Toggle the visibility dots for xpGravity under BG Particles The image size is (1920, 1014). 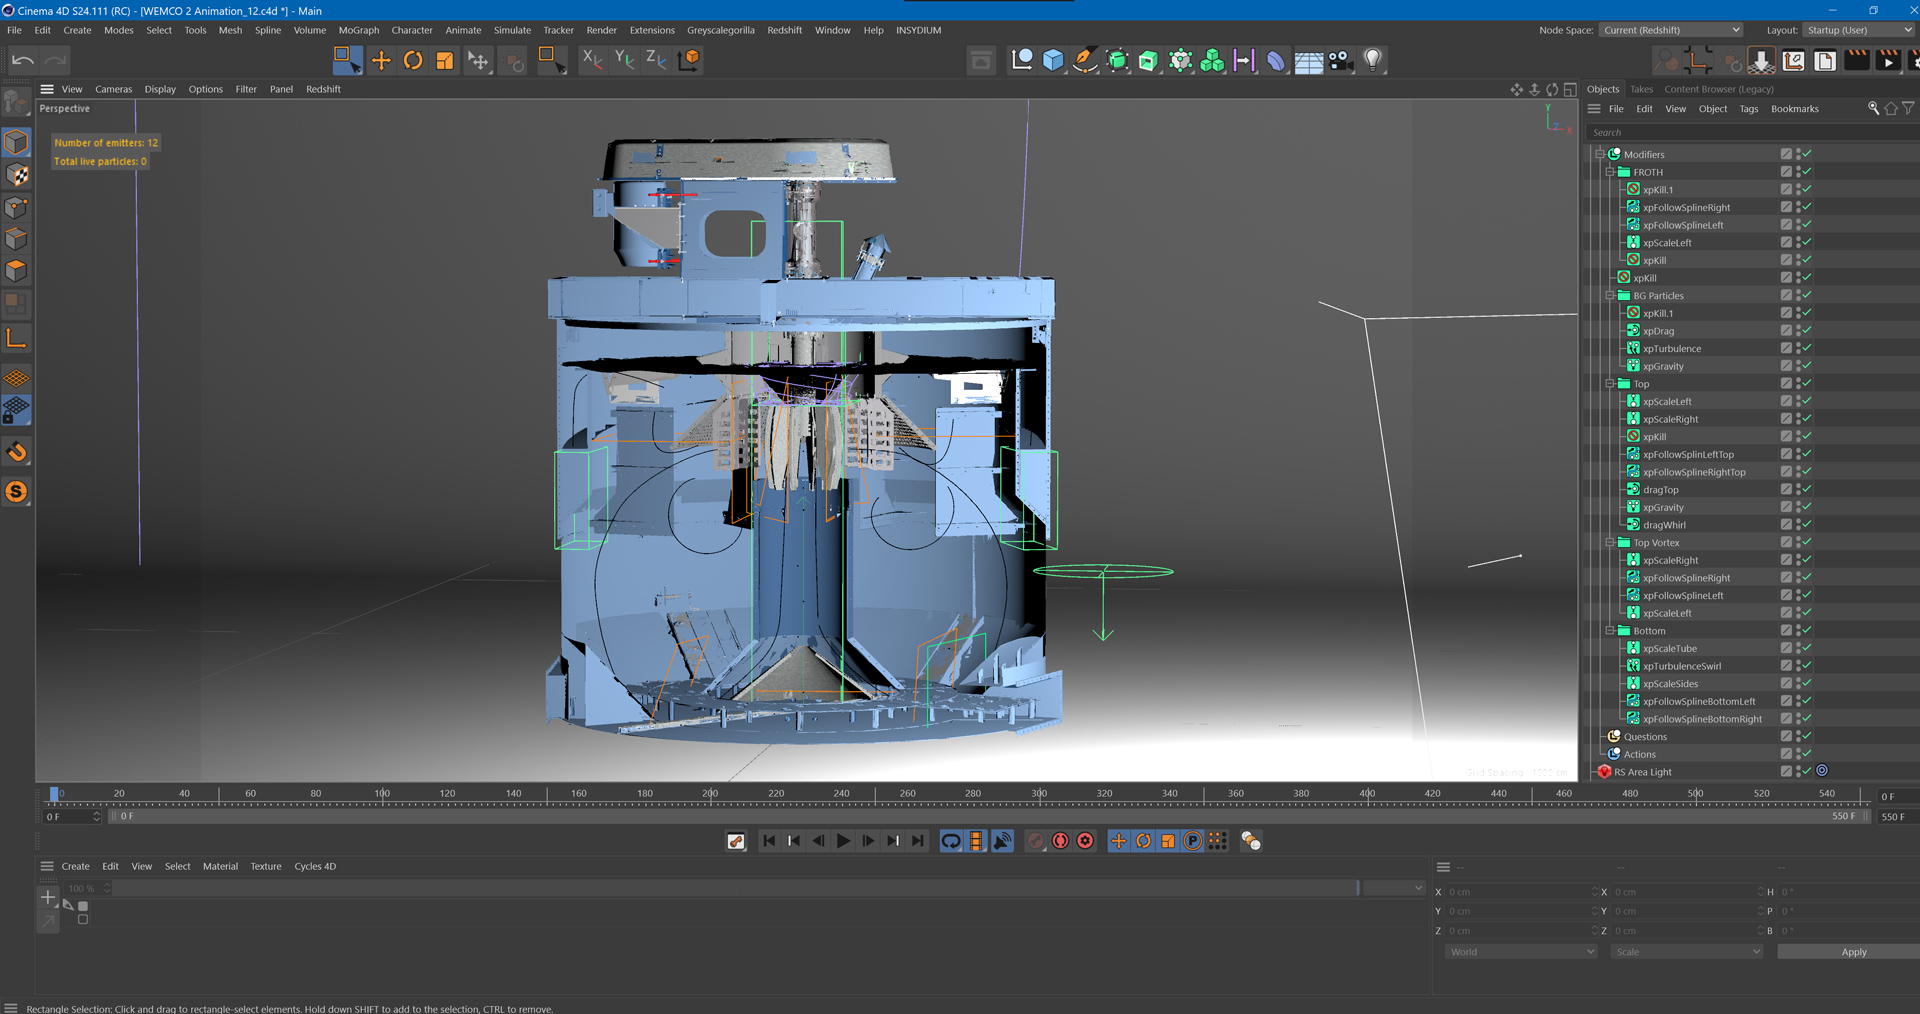[1798, 367]
